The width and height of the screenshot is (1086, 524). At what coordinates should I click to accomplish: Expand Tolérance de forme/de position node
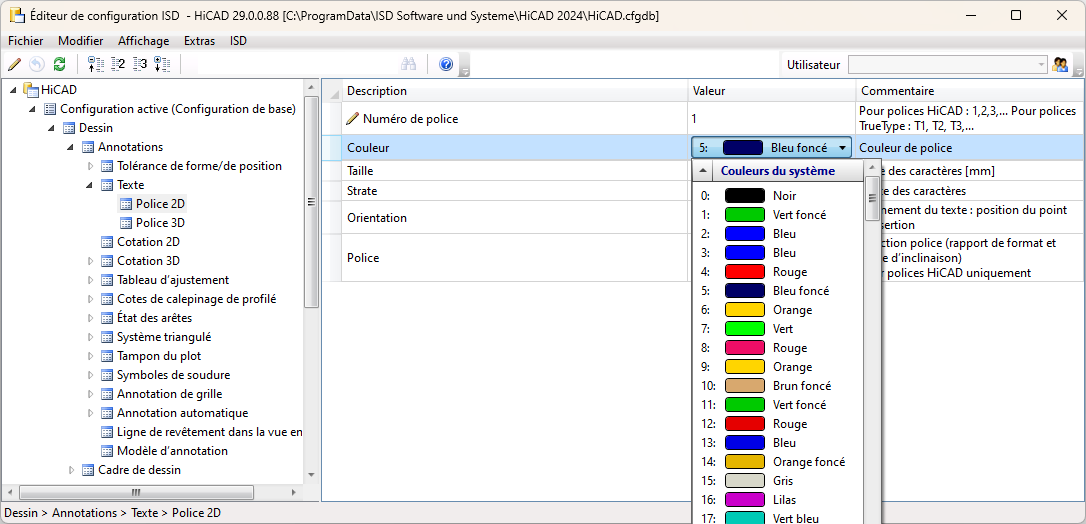click(90, 166)
